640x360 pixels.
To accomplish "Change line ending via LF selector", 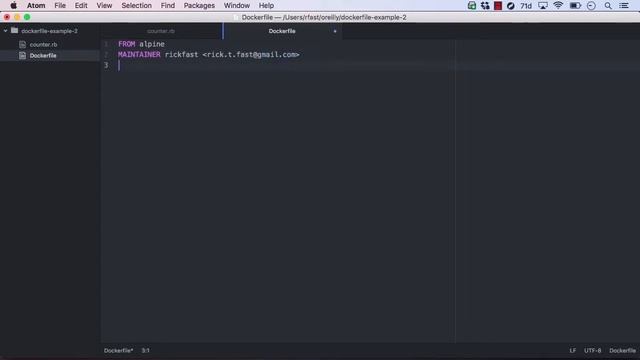I will click(573, 350).
